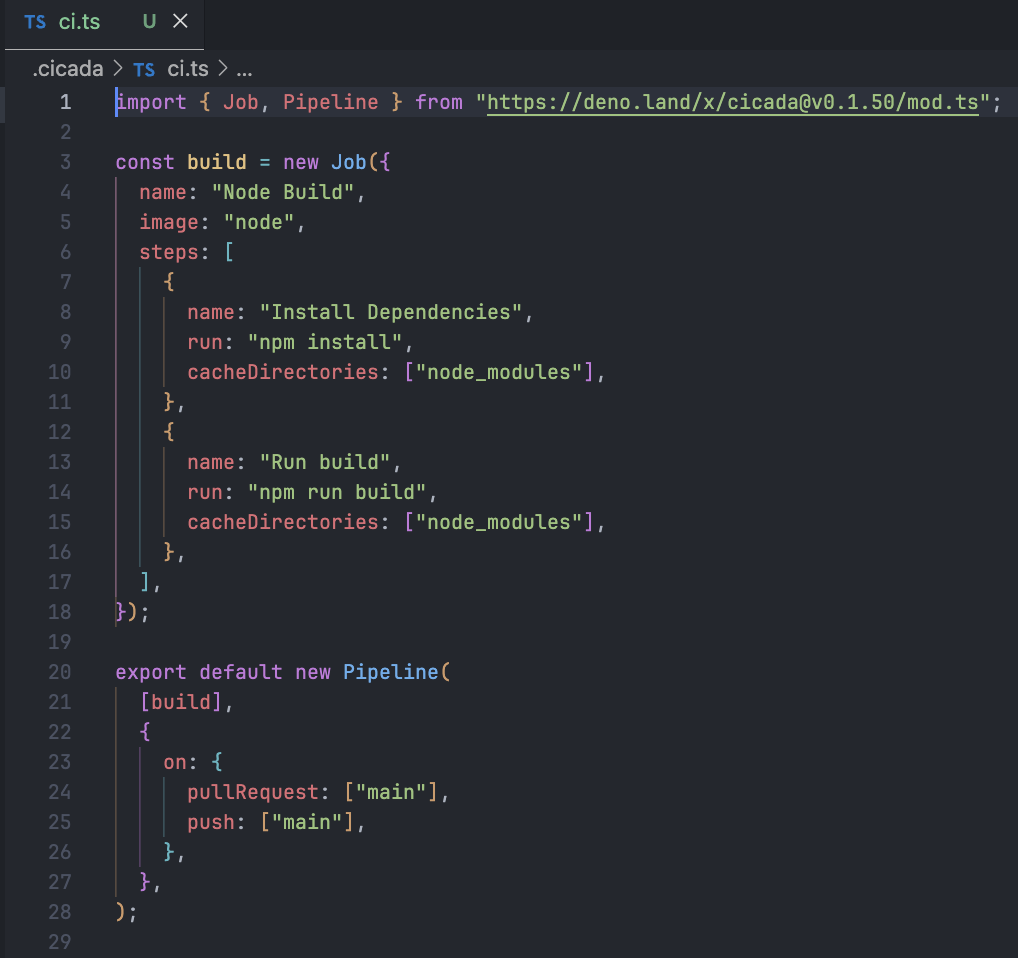Expand the ellipsis breadcrumb symbol list
1018x958 pixels.
244,69
